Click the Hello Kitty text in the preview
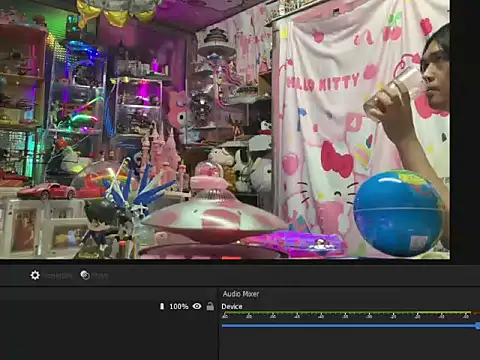Screen dimensions: 480x360 (323, 82)
